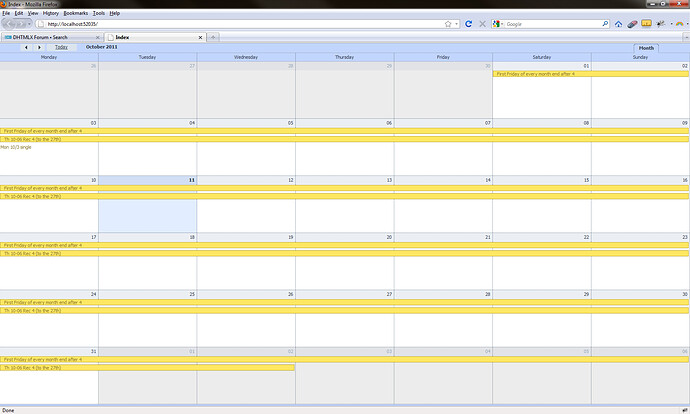The height and width of the screenshot is (414, 690).
Task: Close the Index tab
Action: (x=200, y=37)
